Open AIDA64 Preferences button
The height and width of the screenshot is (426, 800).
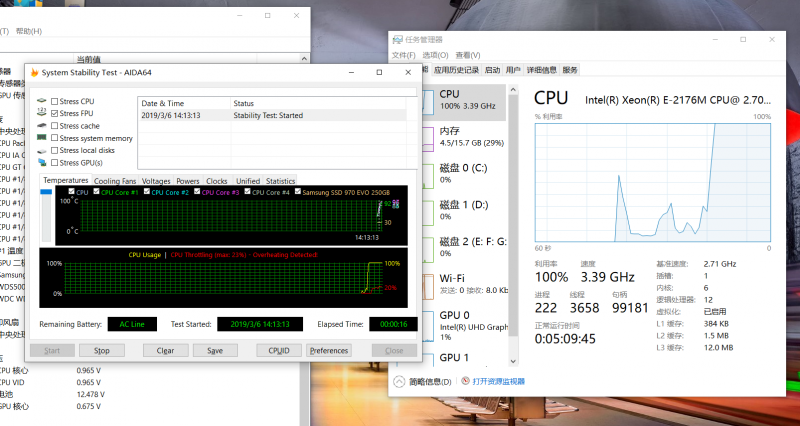coord(329,350)
